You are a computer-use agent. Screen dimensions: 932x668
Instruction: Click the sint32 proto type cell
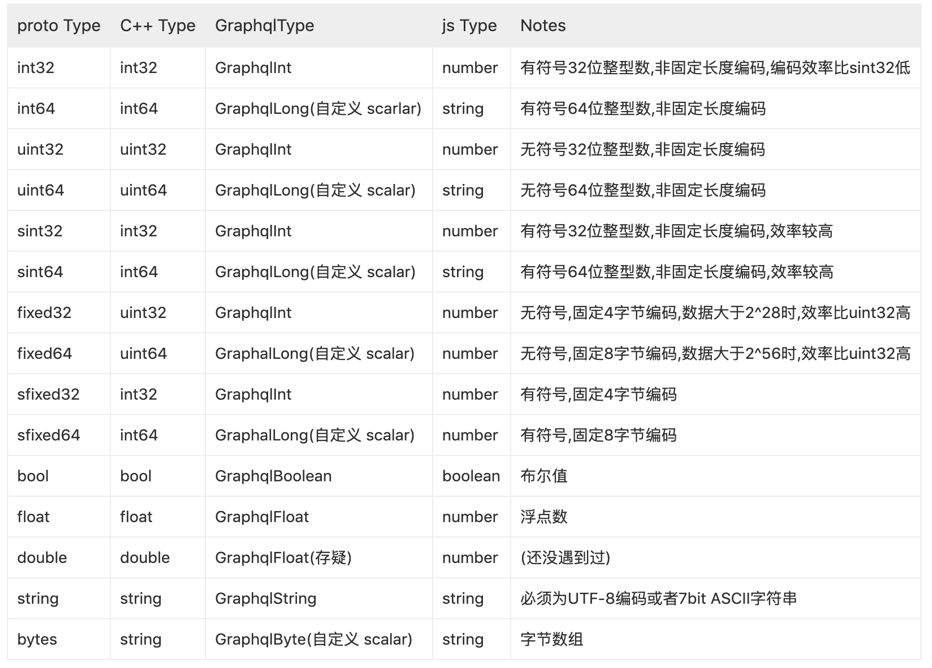tap(59, 231)
